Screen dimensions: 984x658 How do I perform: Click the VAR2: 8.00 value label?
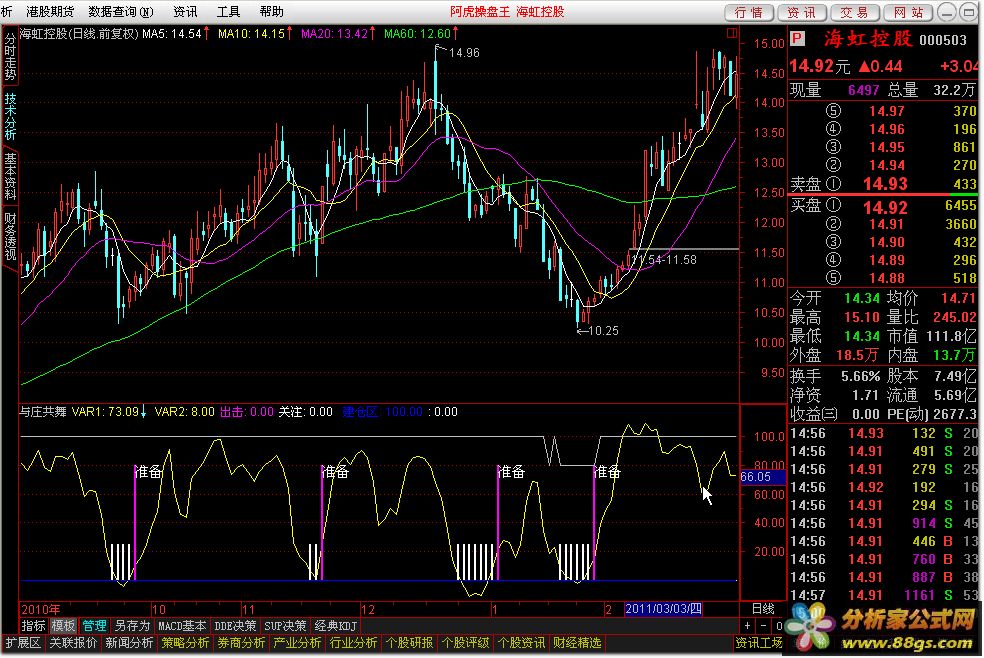[x=184, y=411]
